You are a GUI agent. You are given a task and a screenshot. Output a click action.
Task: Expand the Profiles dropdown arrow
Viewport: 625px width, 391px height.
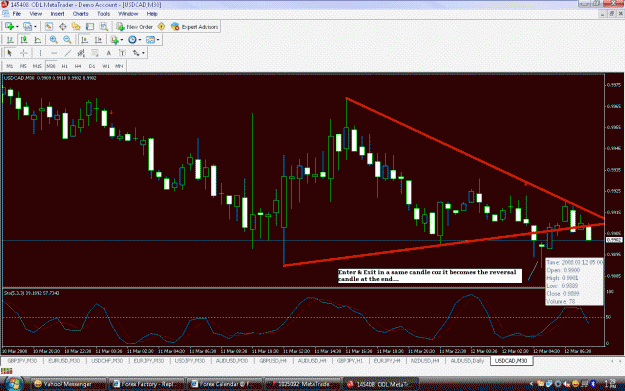[35, 27]
